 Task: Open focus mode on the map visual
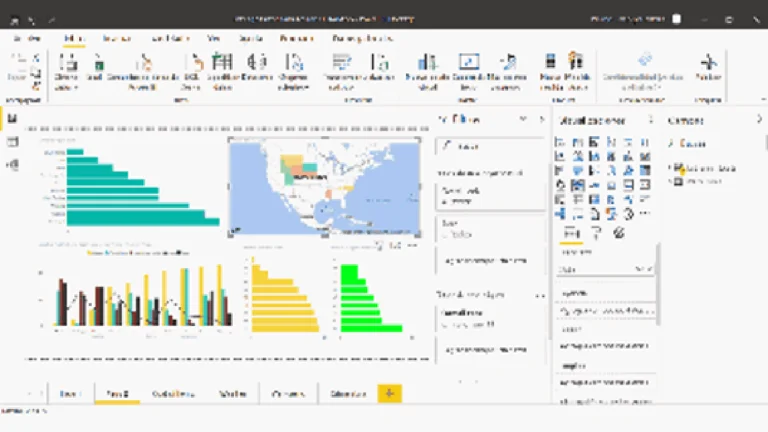[x=395, y=245]
